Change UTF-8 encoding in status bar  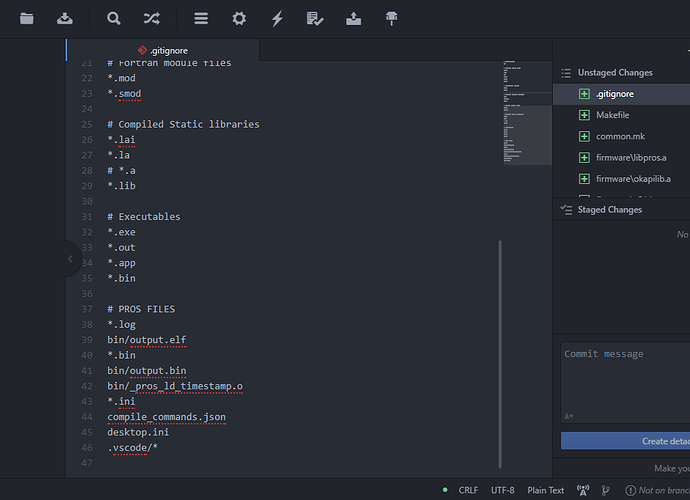(503, 490)
